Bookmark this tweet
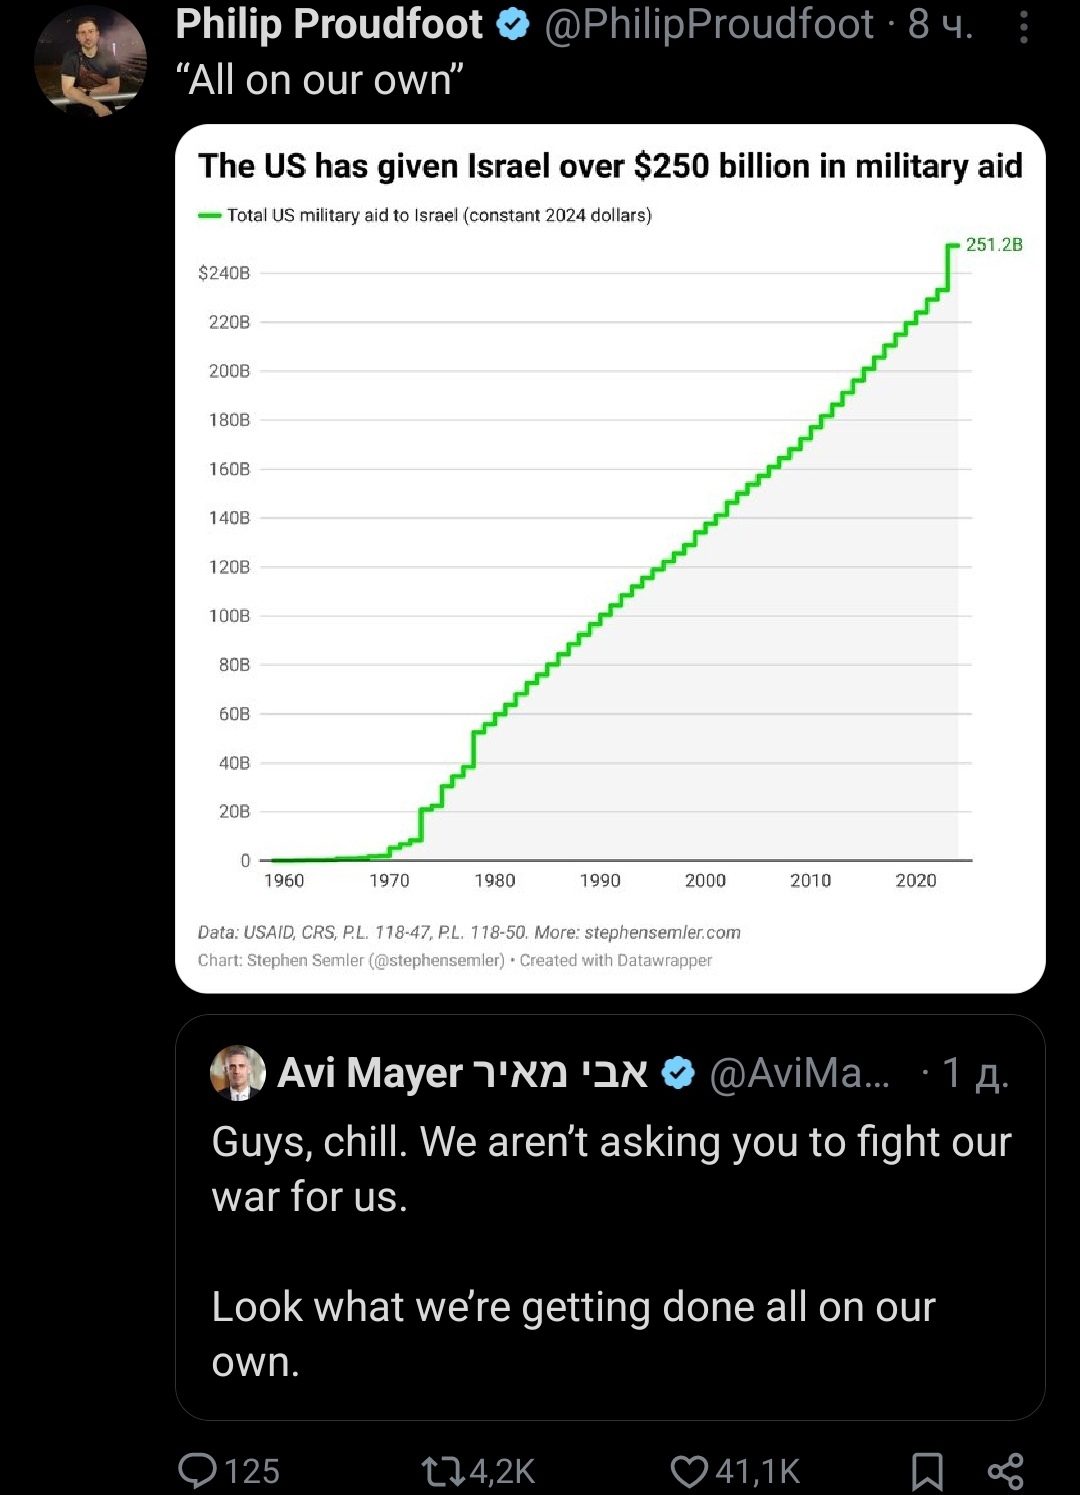Image resolution: width=1080 pixels, height=1495 pixels. click(x=927, y=1471)
